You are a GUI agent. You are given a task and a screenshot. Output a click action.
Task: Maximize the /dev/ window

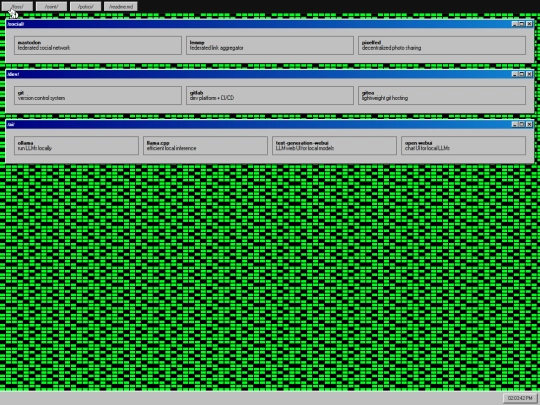(x=522, y=74)
